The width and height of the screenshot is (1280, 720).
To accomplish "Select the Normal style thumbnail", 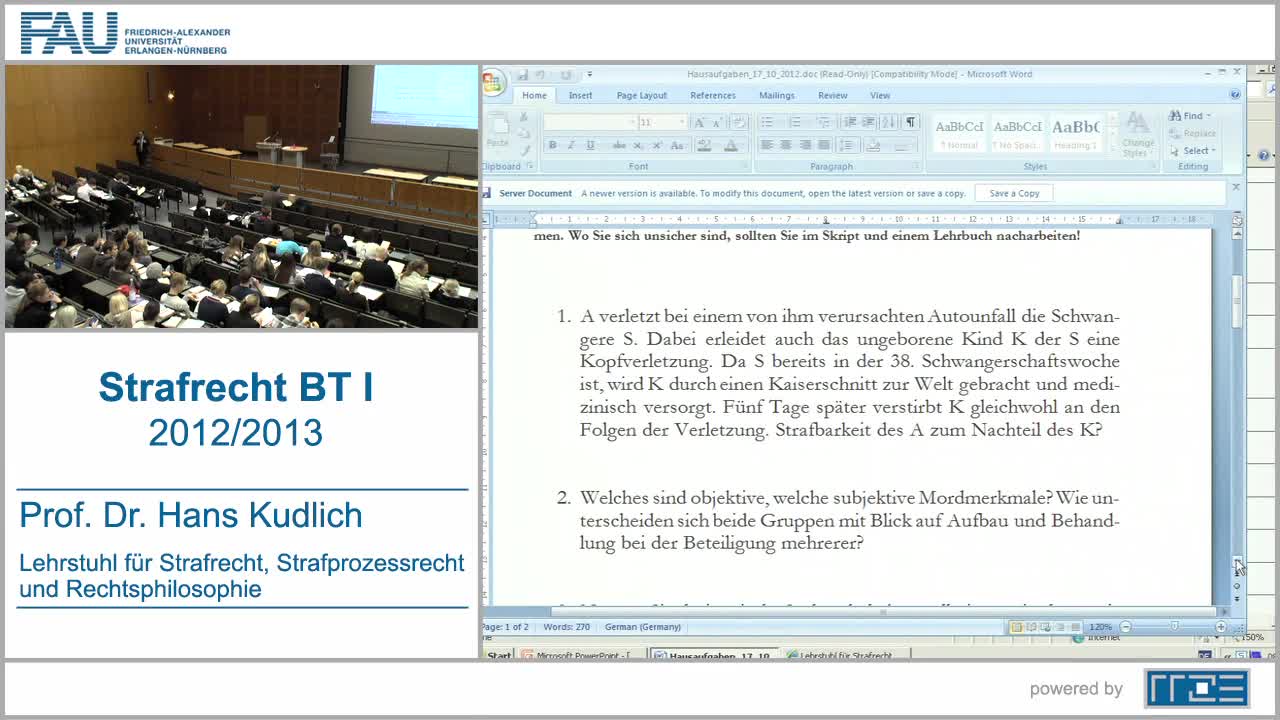I will click(958, 130).
